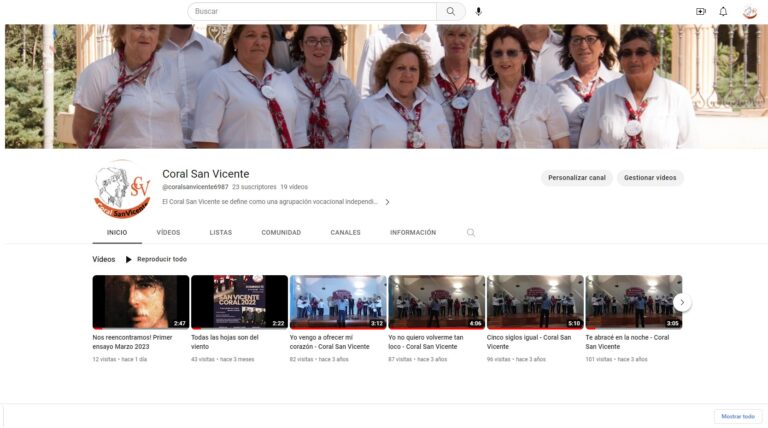
Task: Click the Gestionar vídeos button
Action: 650,178
